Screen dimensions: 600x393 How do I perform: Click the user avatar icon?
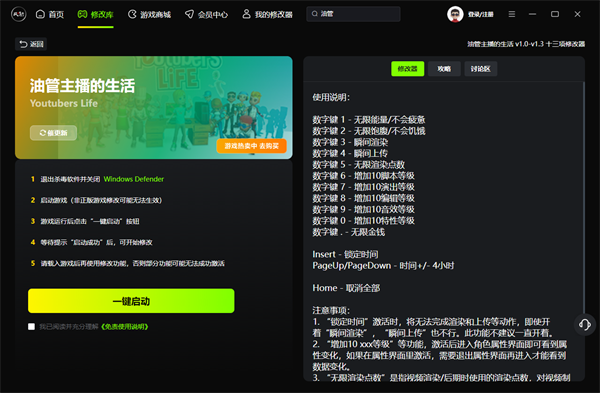click(455, 15)
